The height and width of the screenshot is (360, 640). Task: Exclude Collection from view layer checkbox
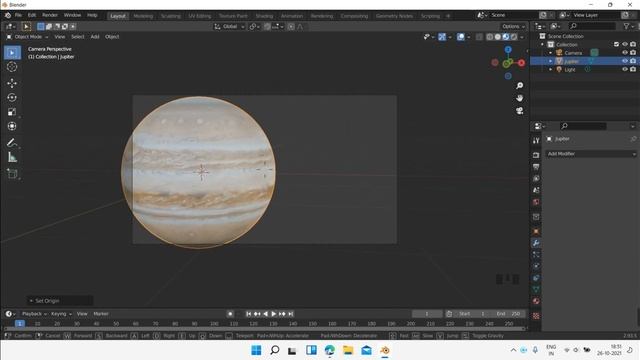click(616, 44)
